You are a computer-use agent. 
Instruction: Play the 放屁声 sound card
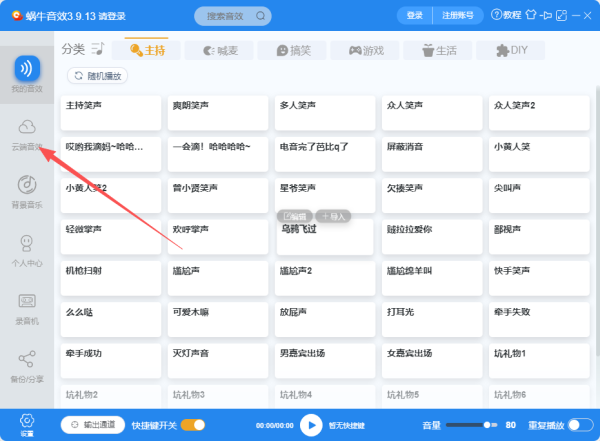(x=325, y=320)
